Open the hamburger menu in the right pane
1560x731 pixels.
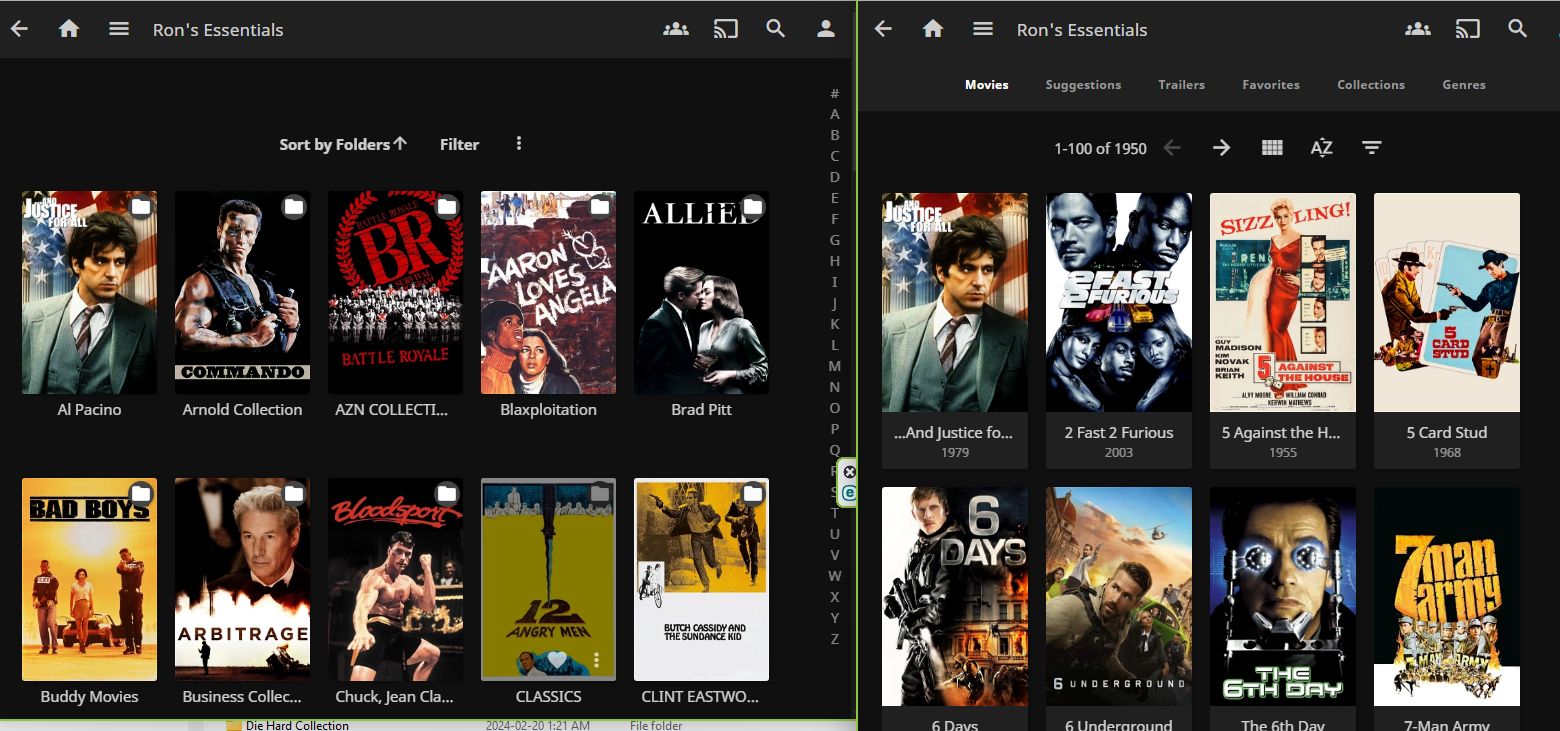[983, 29]
